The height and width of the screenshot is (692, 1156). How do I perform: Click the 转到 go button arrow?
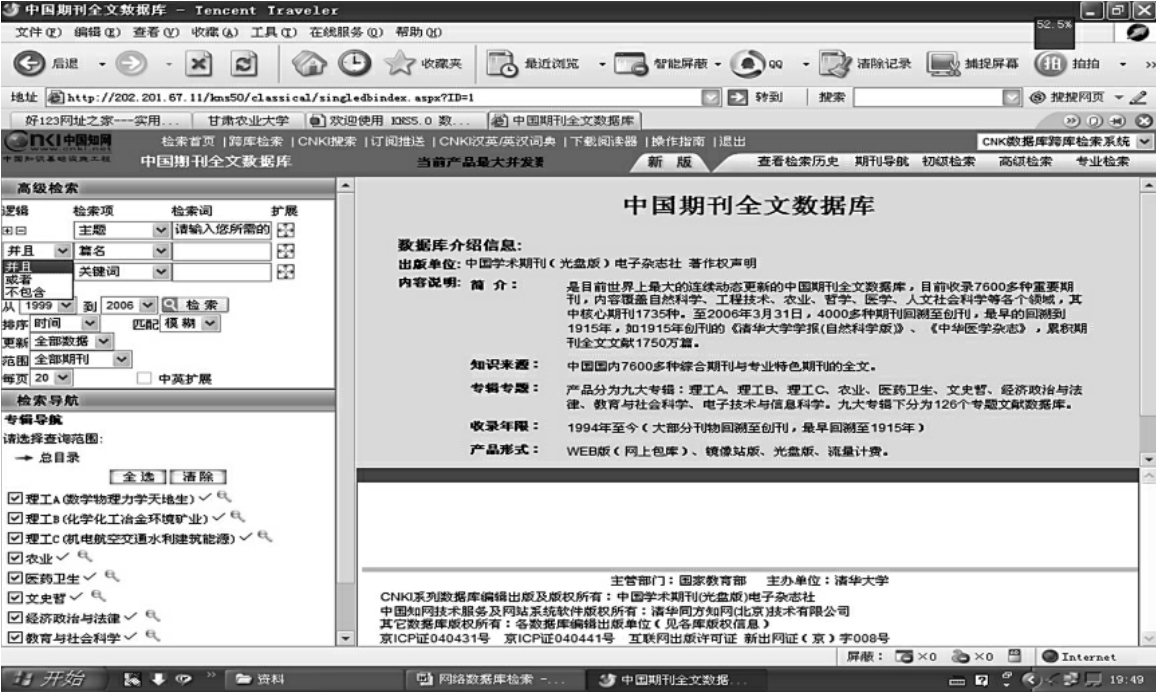click(x=737, y=97)
